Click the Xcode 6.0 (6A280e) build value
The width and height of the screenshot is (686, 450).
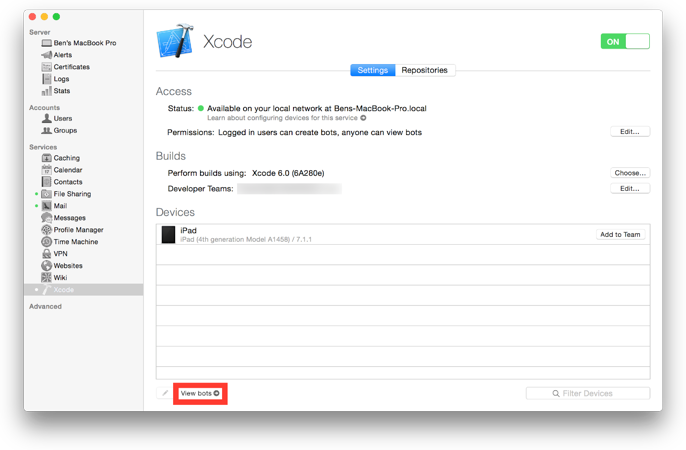(288, 173)
